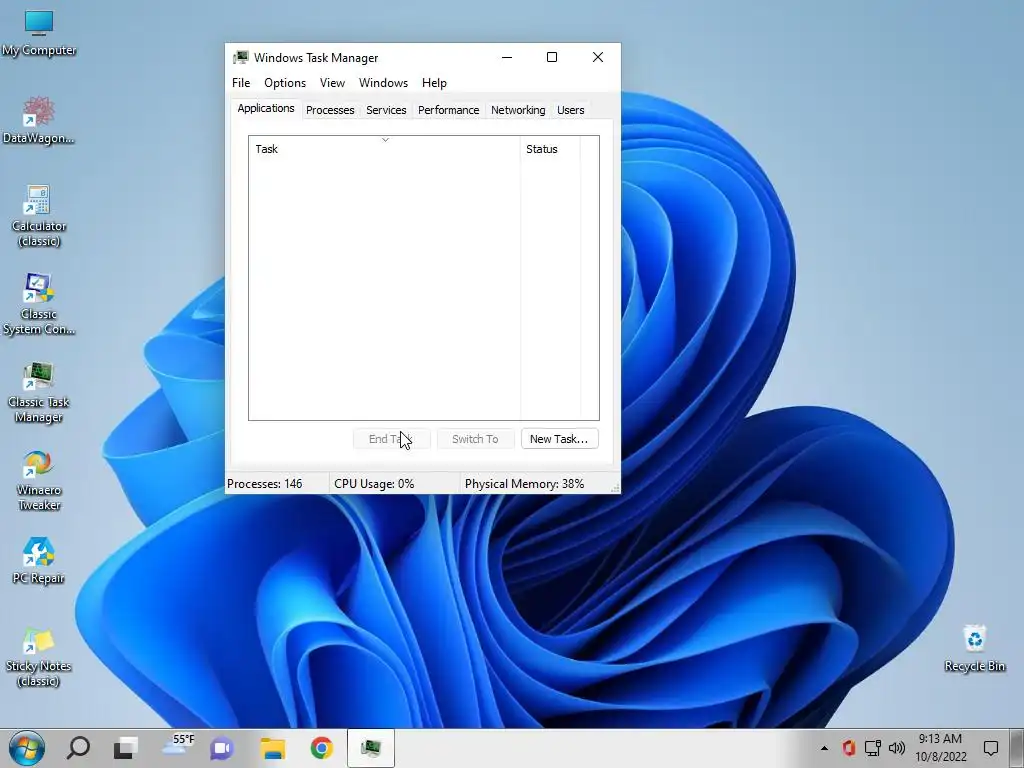Switch to the Networking tab
1024x768 pixels.
coord(518,110)
